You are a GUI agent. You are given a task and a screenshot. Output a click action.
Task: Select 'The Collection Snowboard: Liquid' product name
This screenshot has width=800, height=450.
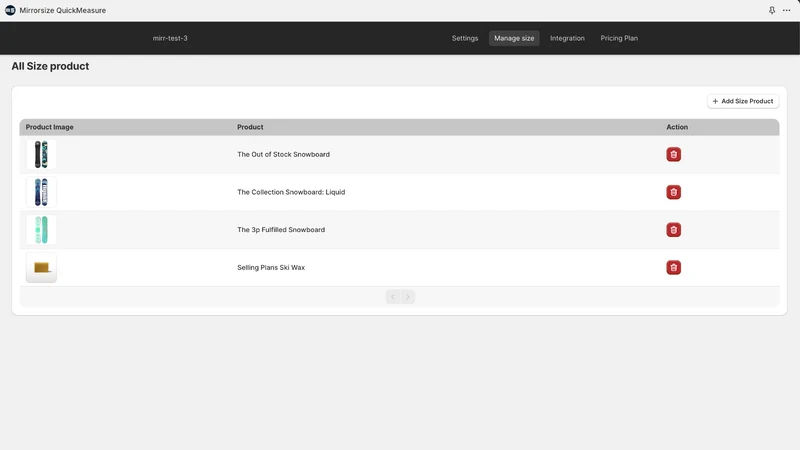tap(291, 192)
